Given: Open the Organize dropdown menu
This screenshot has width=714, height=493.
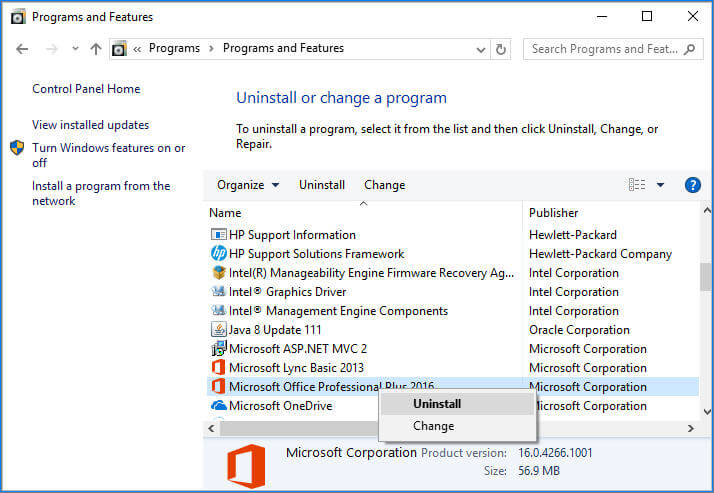Looking at the screenshot, I should tap(248, 185).
